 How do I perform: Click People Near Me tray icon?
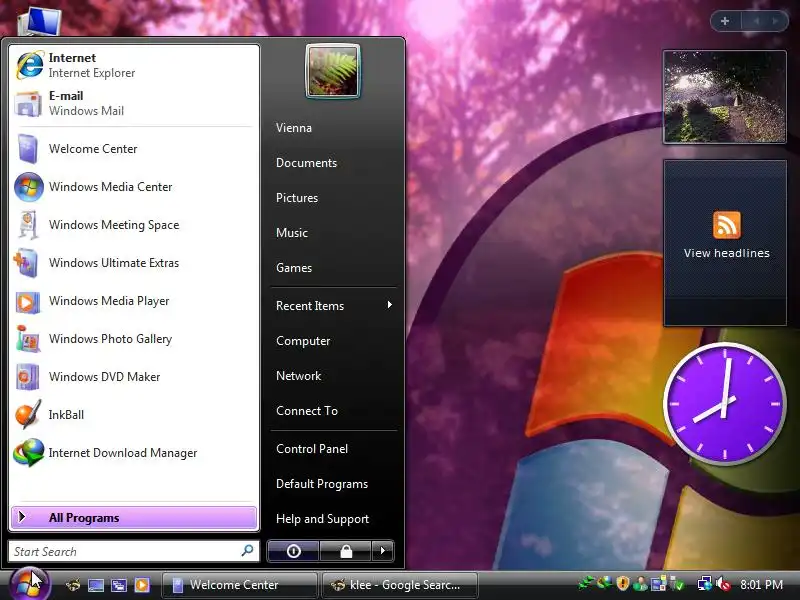click(640, 584)
